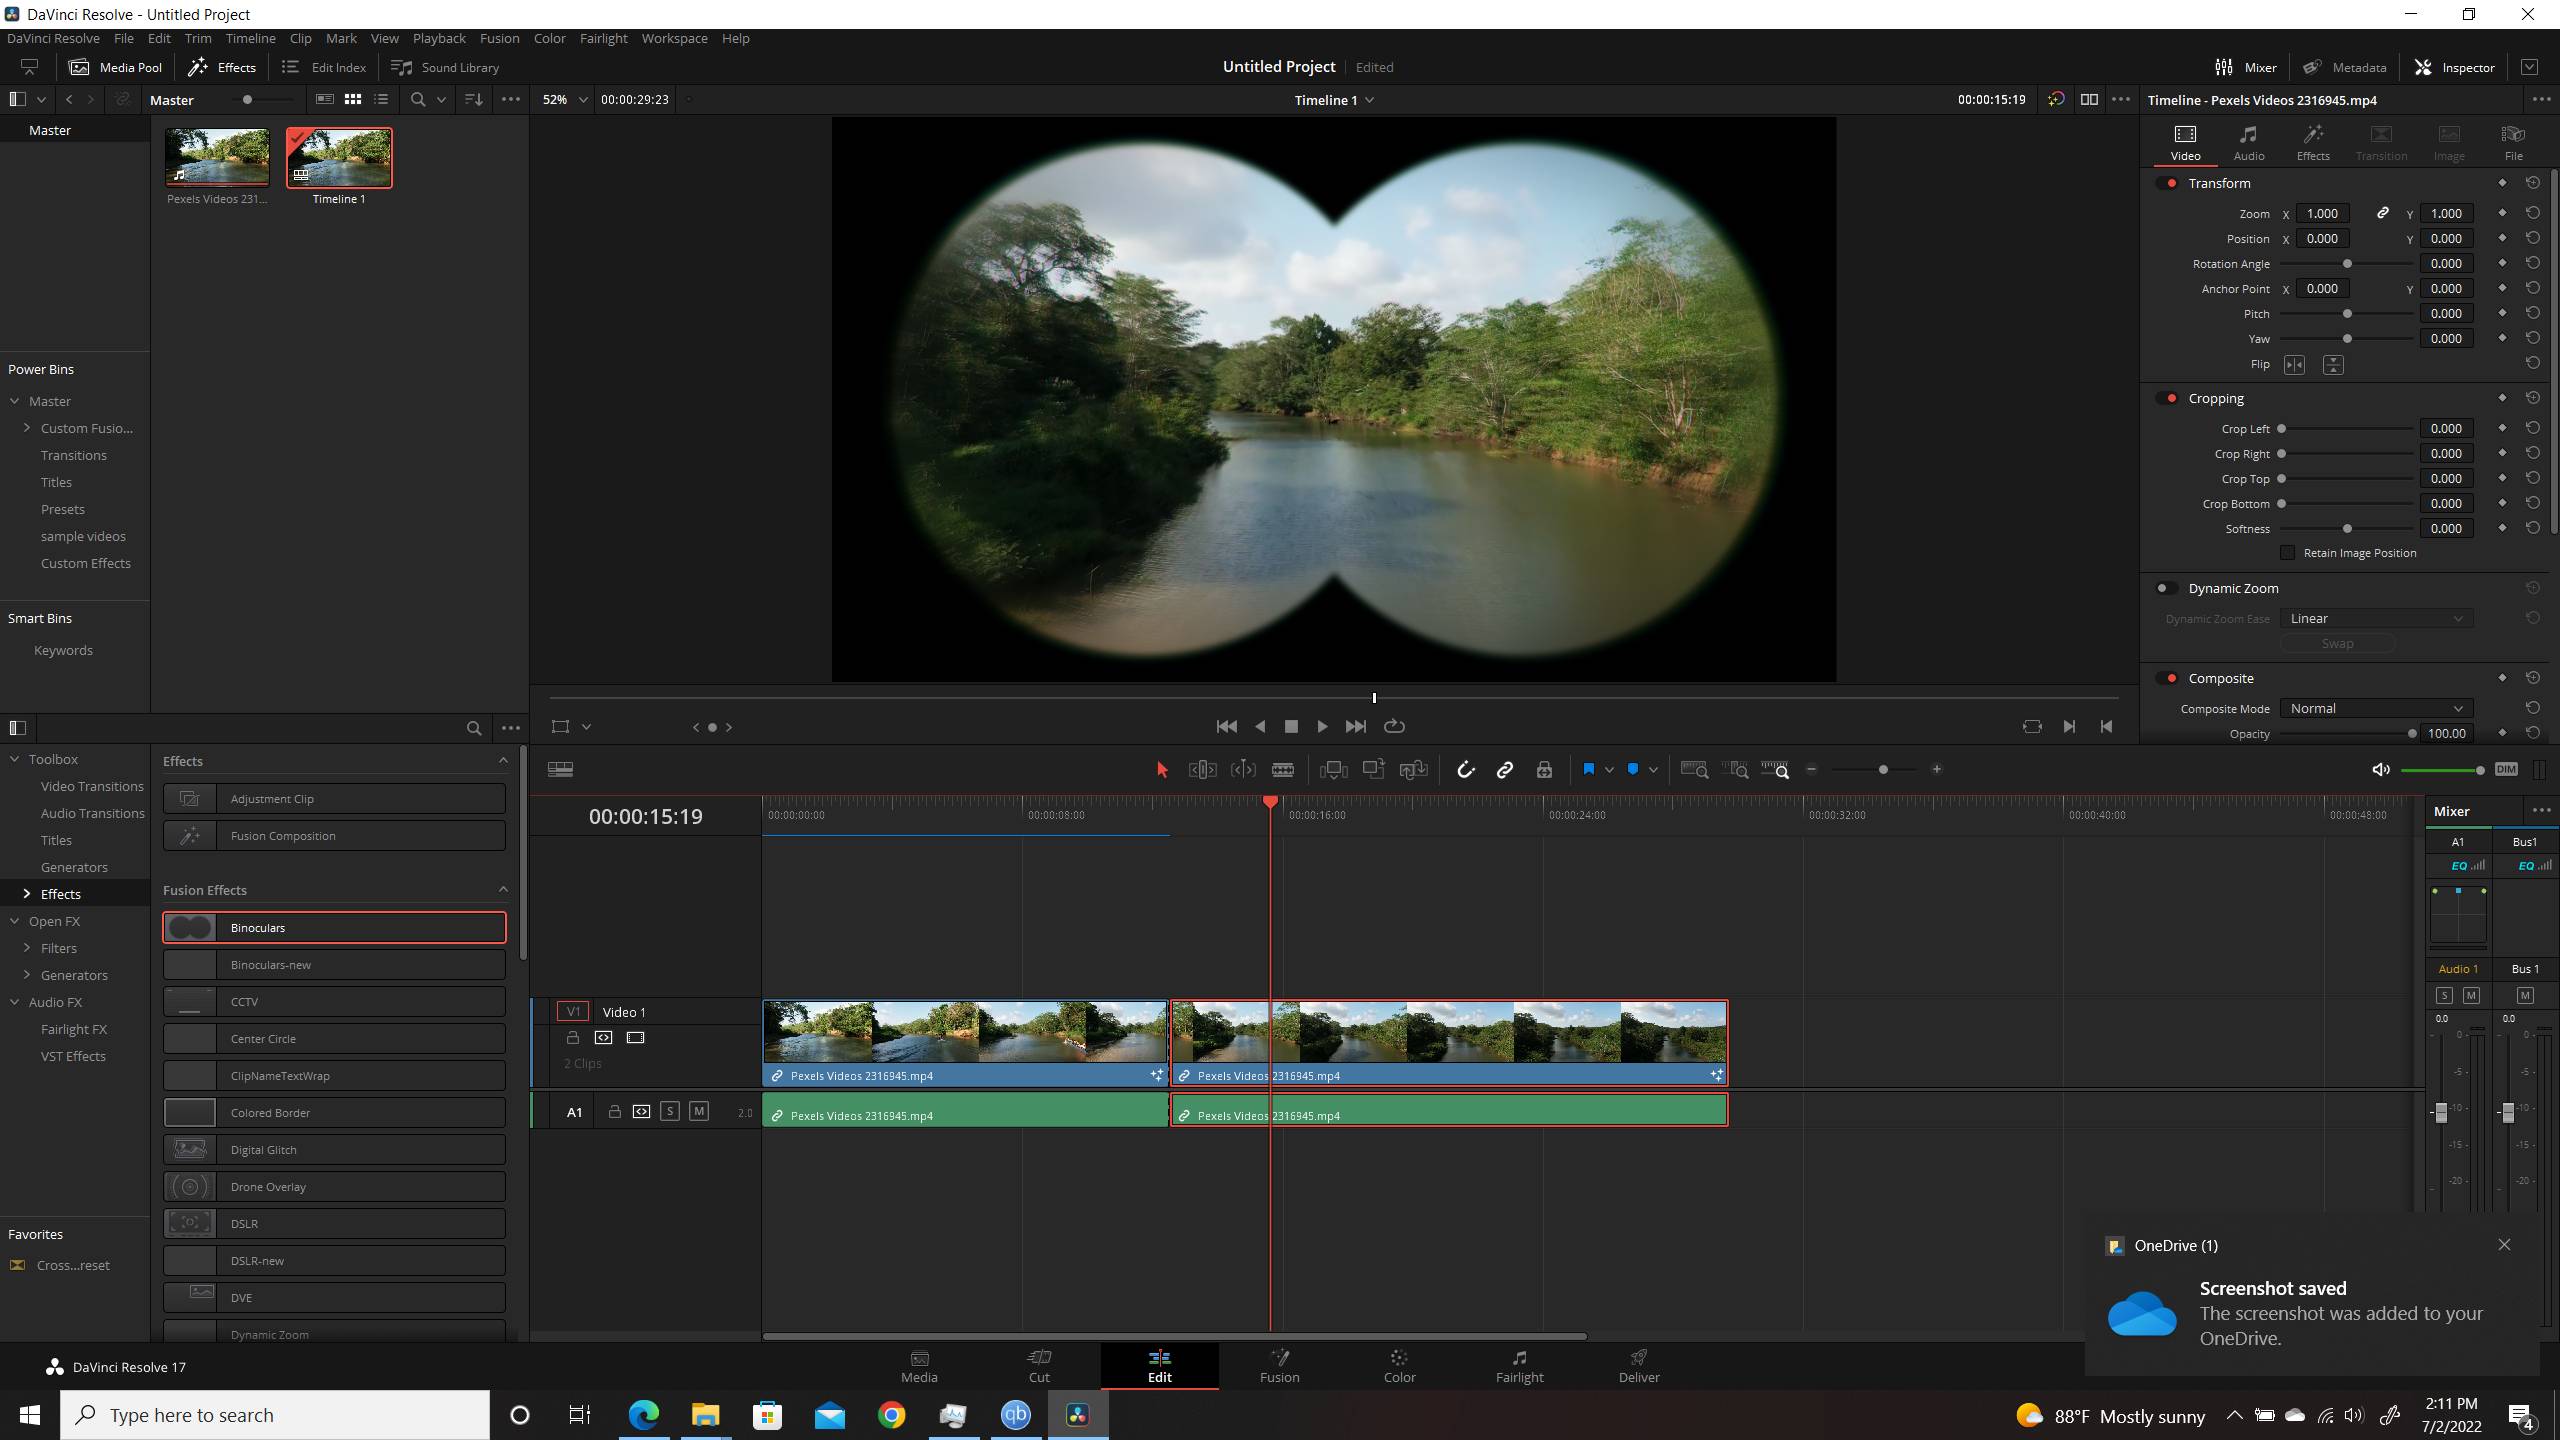Switch to the Fusion page
The height and width of the screenshot is (1440, 2560).
click(1279, 1366)
